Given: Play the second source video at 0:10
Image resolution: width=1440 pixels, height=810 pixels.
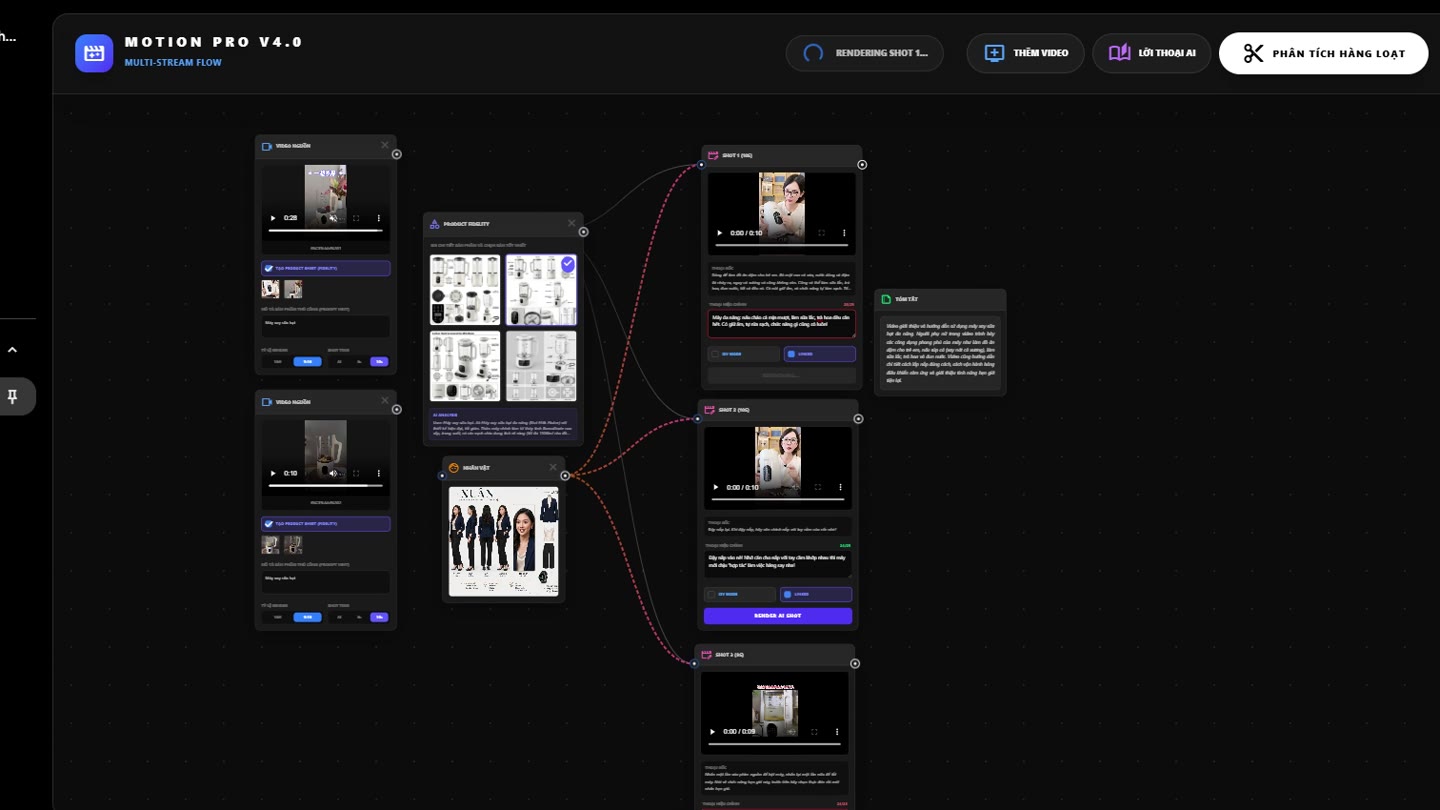Looking at the screenshot, I should coord(273,473).
